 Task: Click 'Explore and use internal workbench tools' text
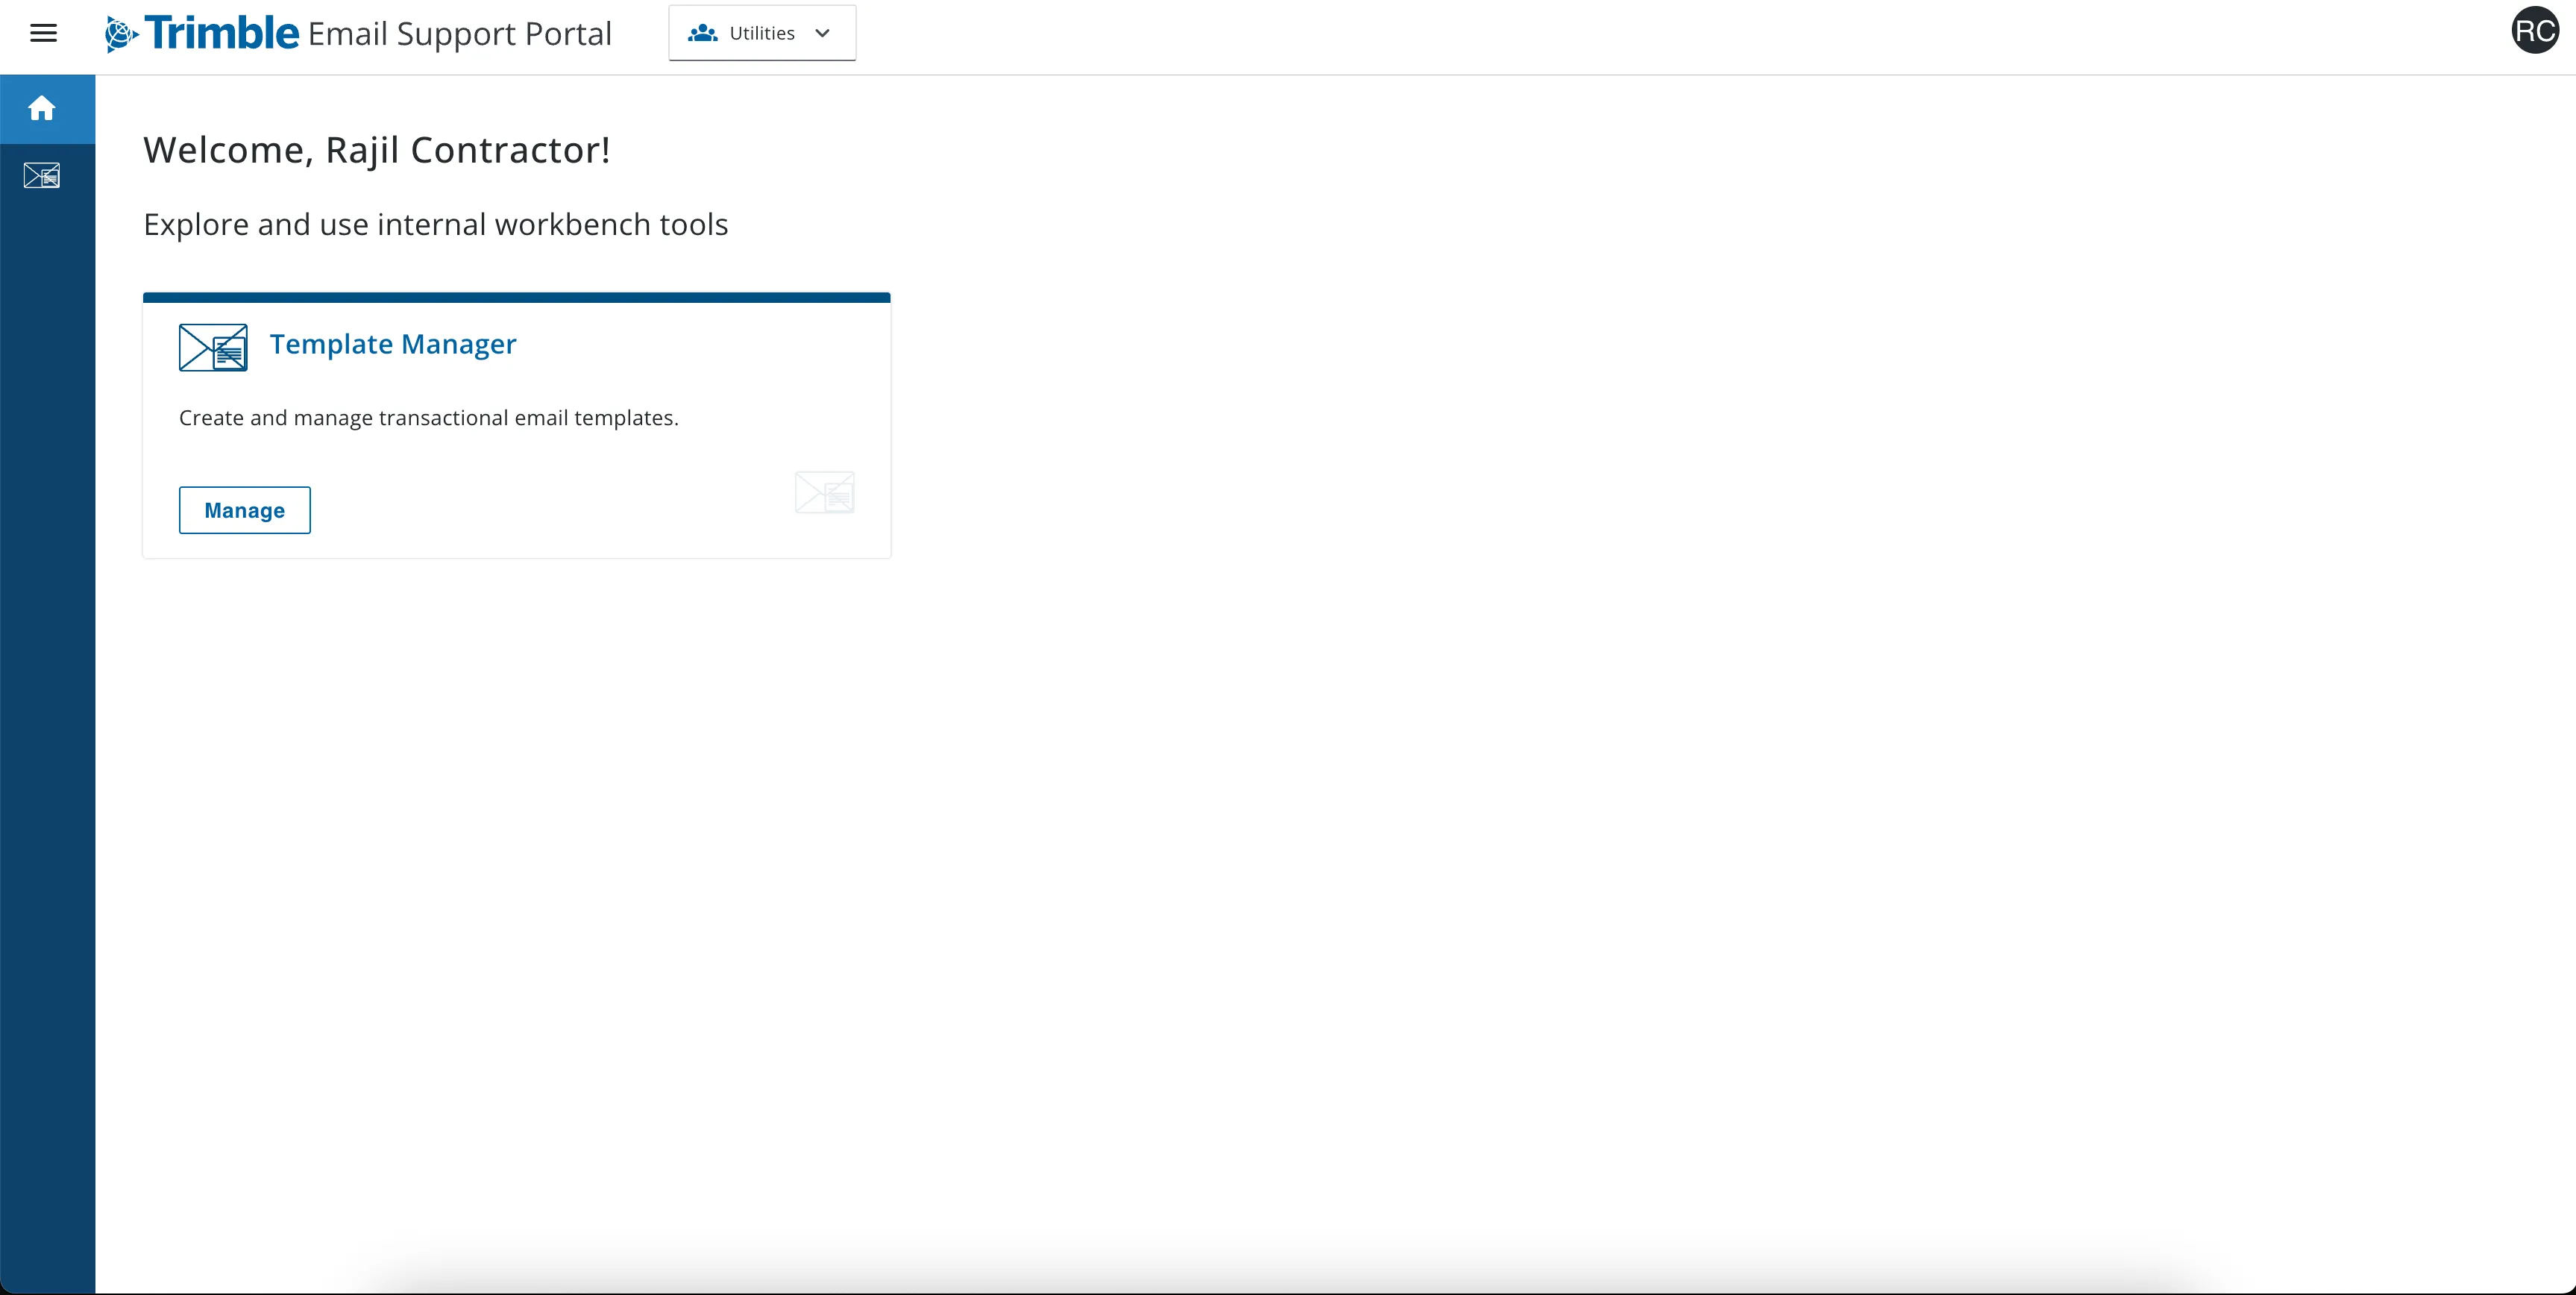pos(436,224)
